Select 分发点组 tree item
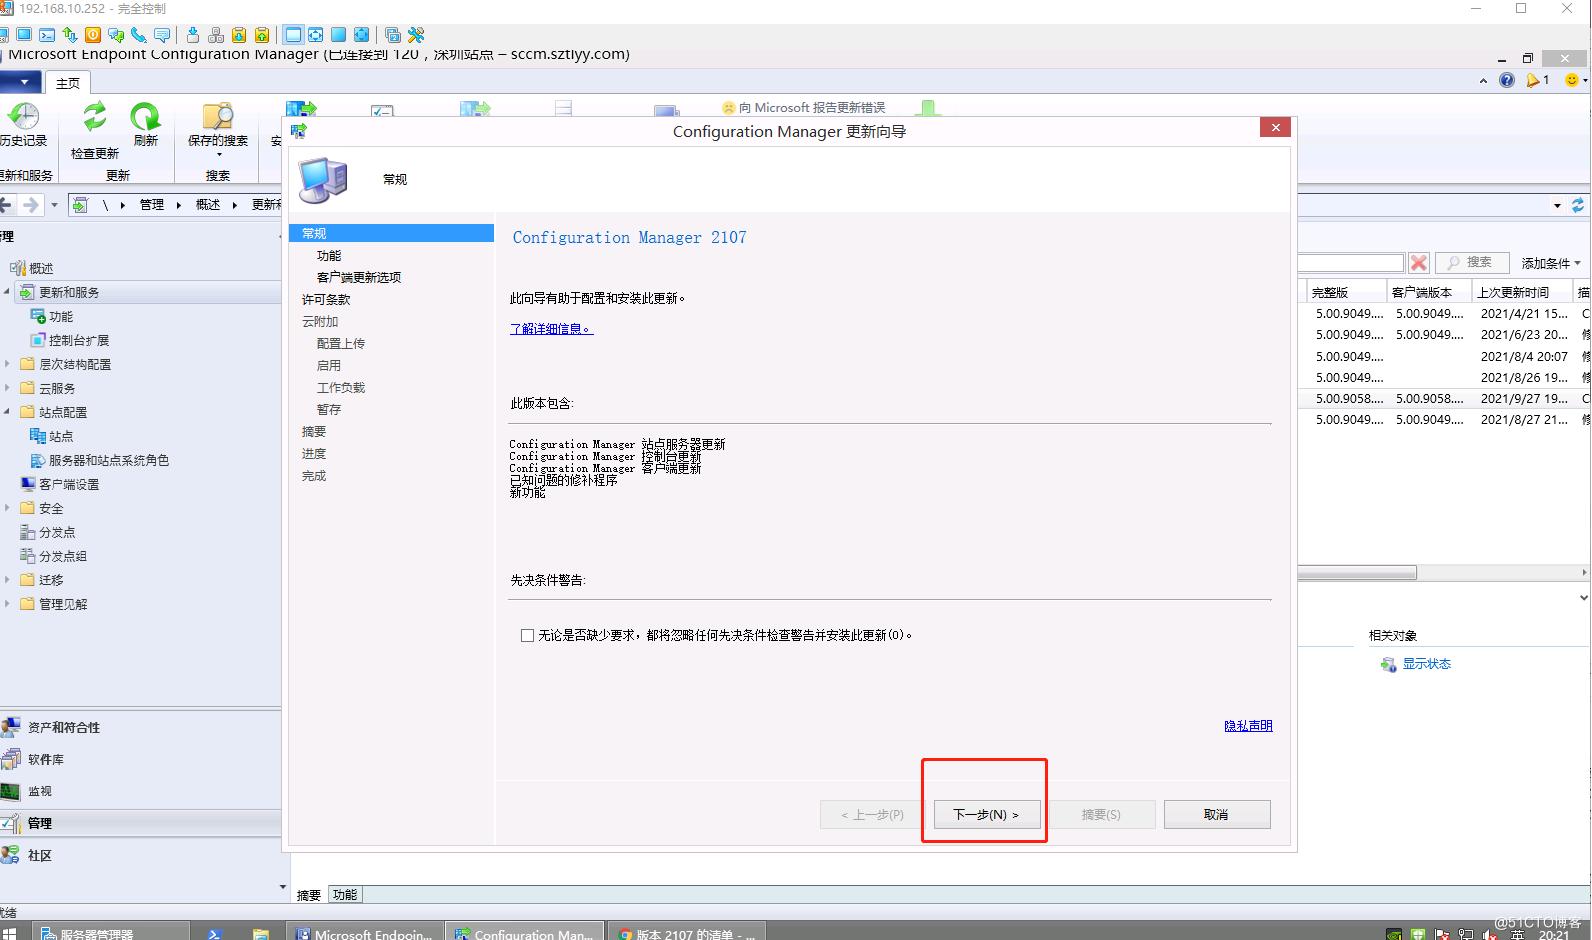The image size is (1592, 940). coord(62,556)
